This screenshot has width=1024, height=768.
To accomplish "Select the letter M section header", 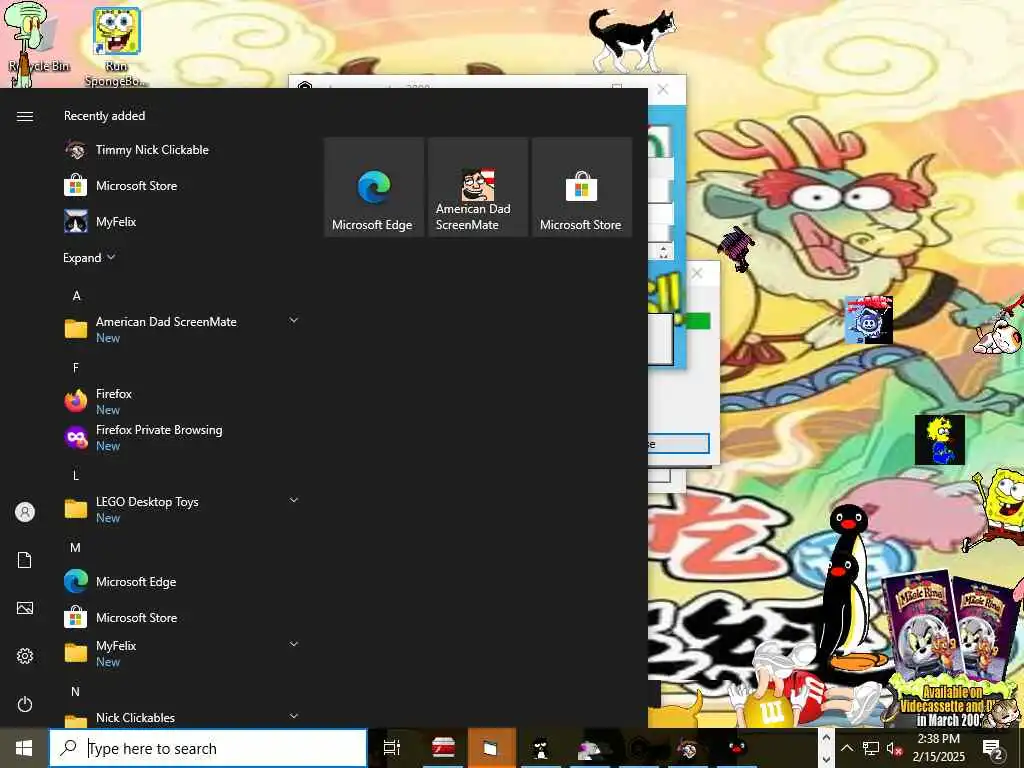I will click(76, 547).
